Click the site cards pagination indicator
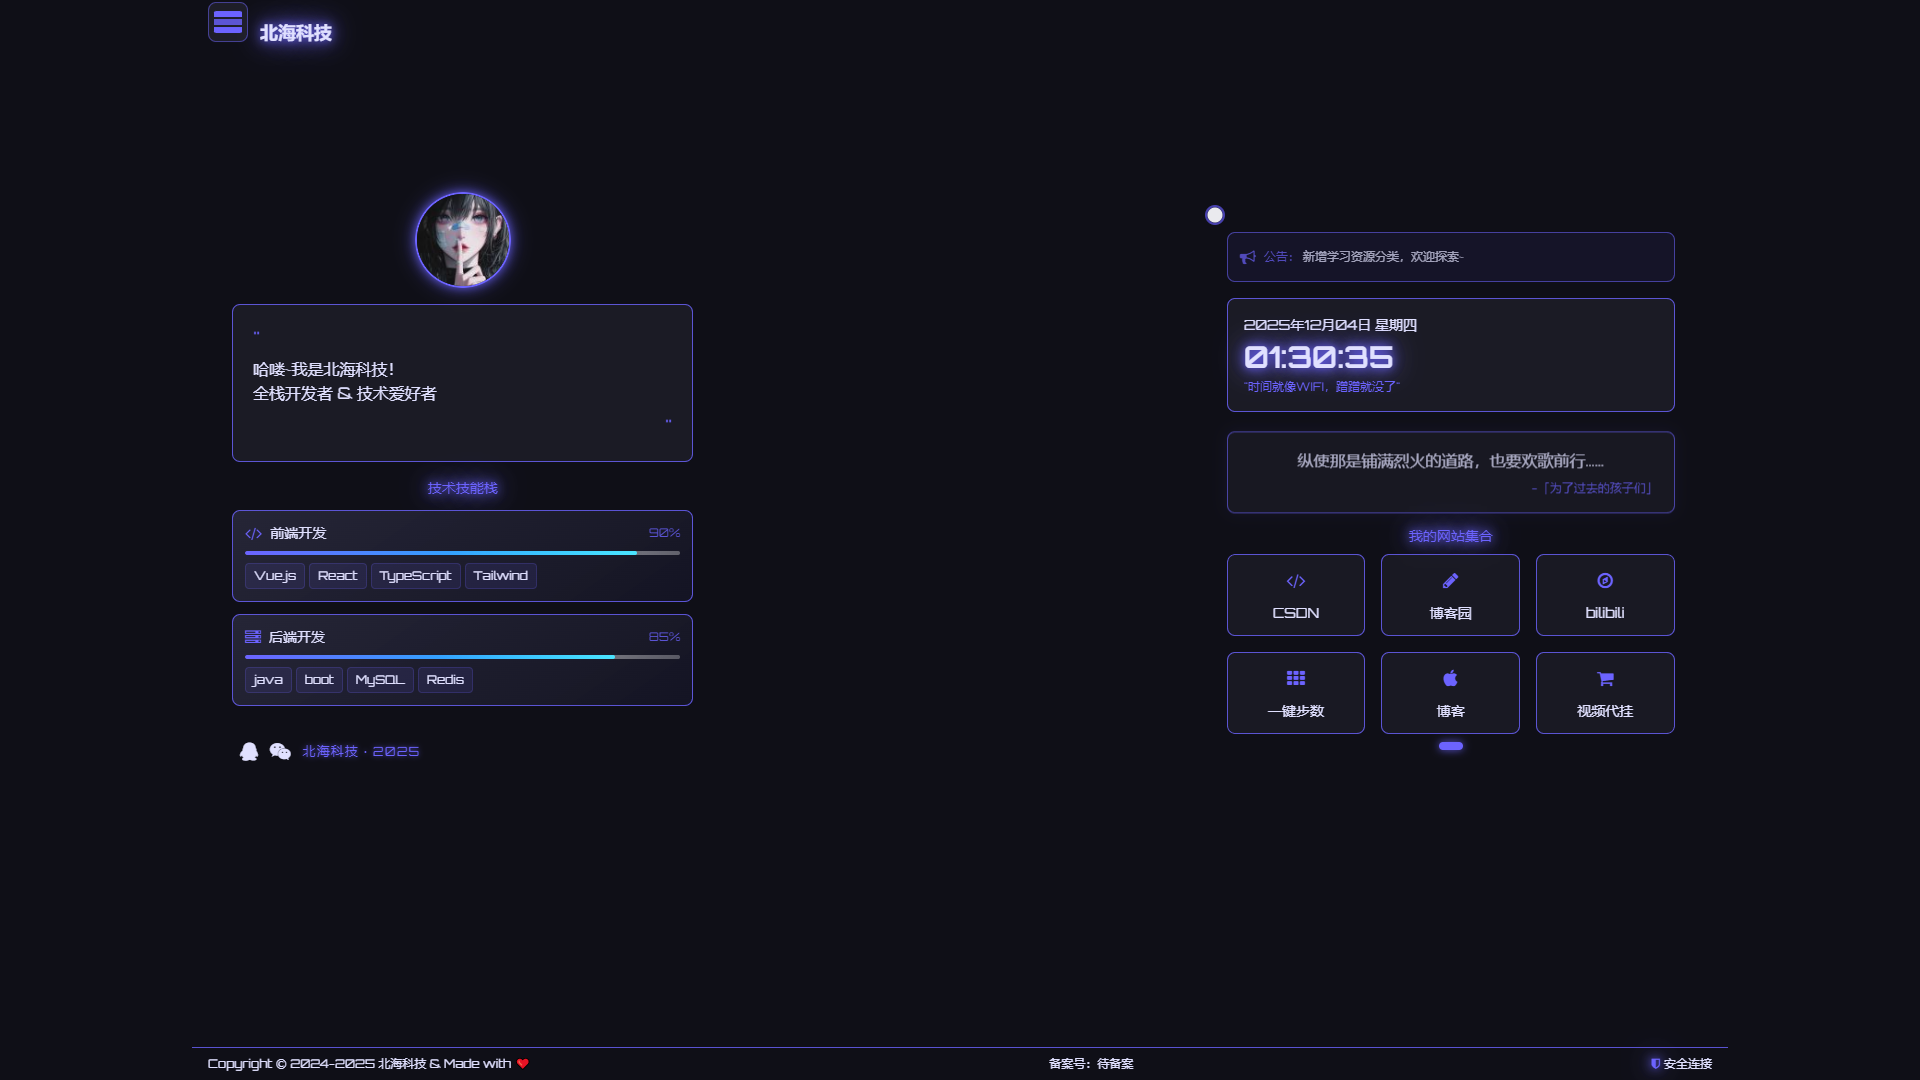 pyautogui.click(x=1450, y=746)
